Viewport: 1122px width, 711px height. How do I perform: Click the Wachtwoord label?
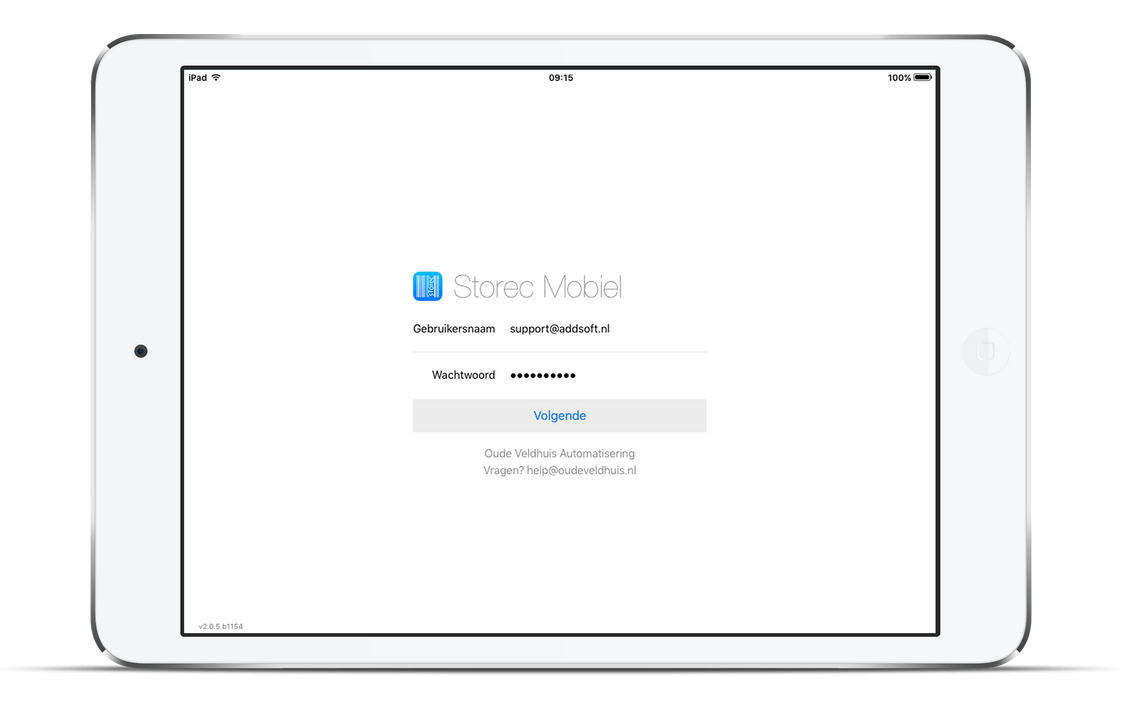click(463, 375)
